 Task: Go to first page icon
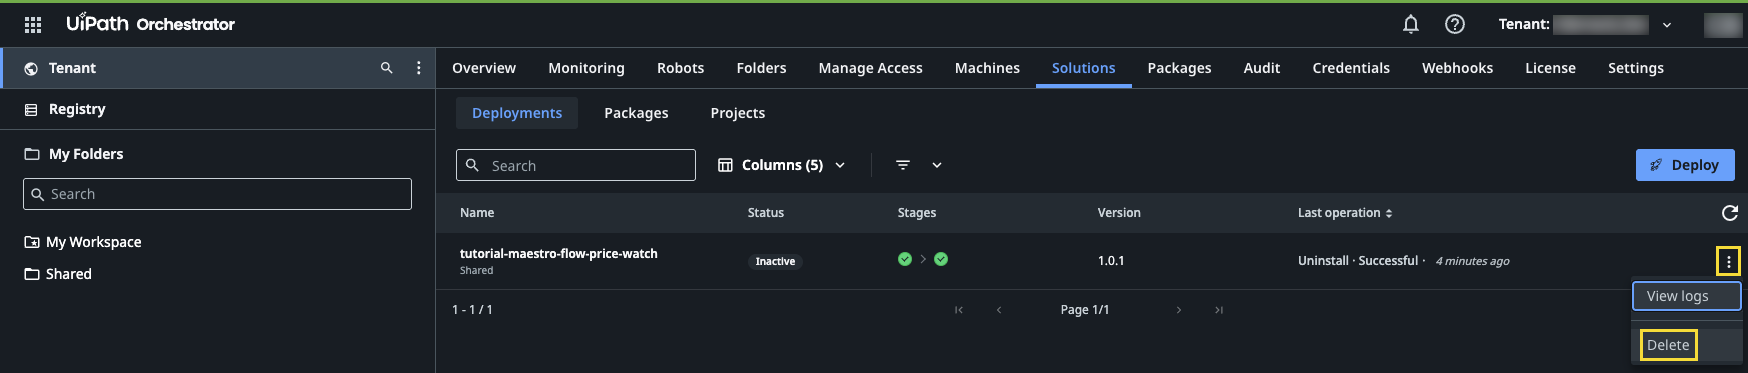point(959,310)
